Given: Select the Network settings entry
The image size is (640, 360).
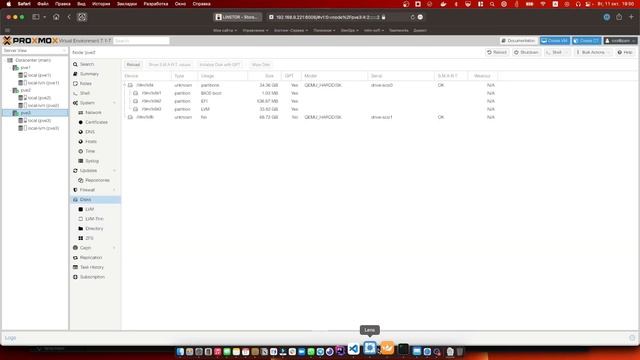Looking at the screenshot, I should (x=93, y=113).
